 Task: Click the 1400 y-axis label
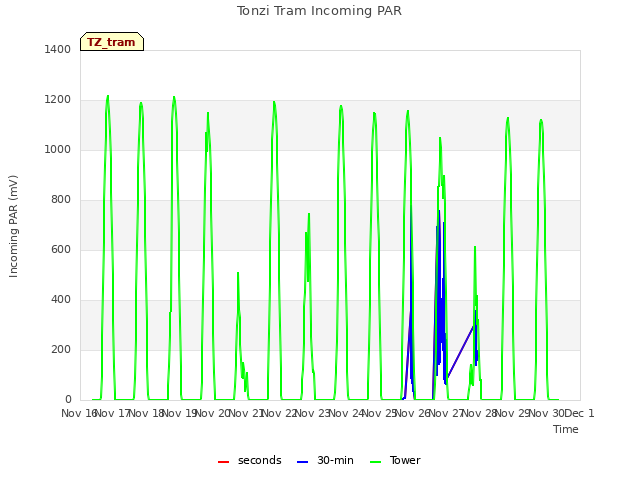click(x=58, y=49)
